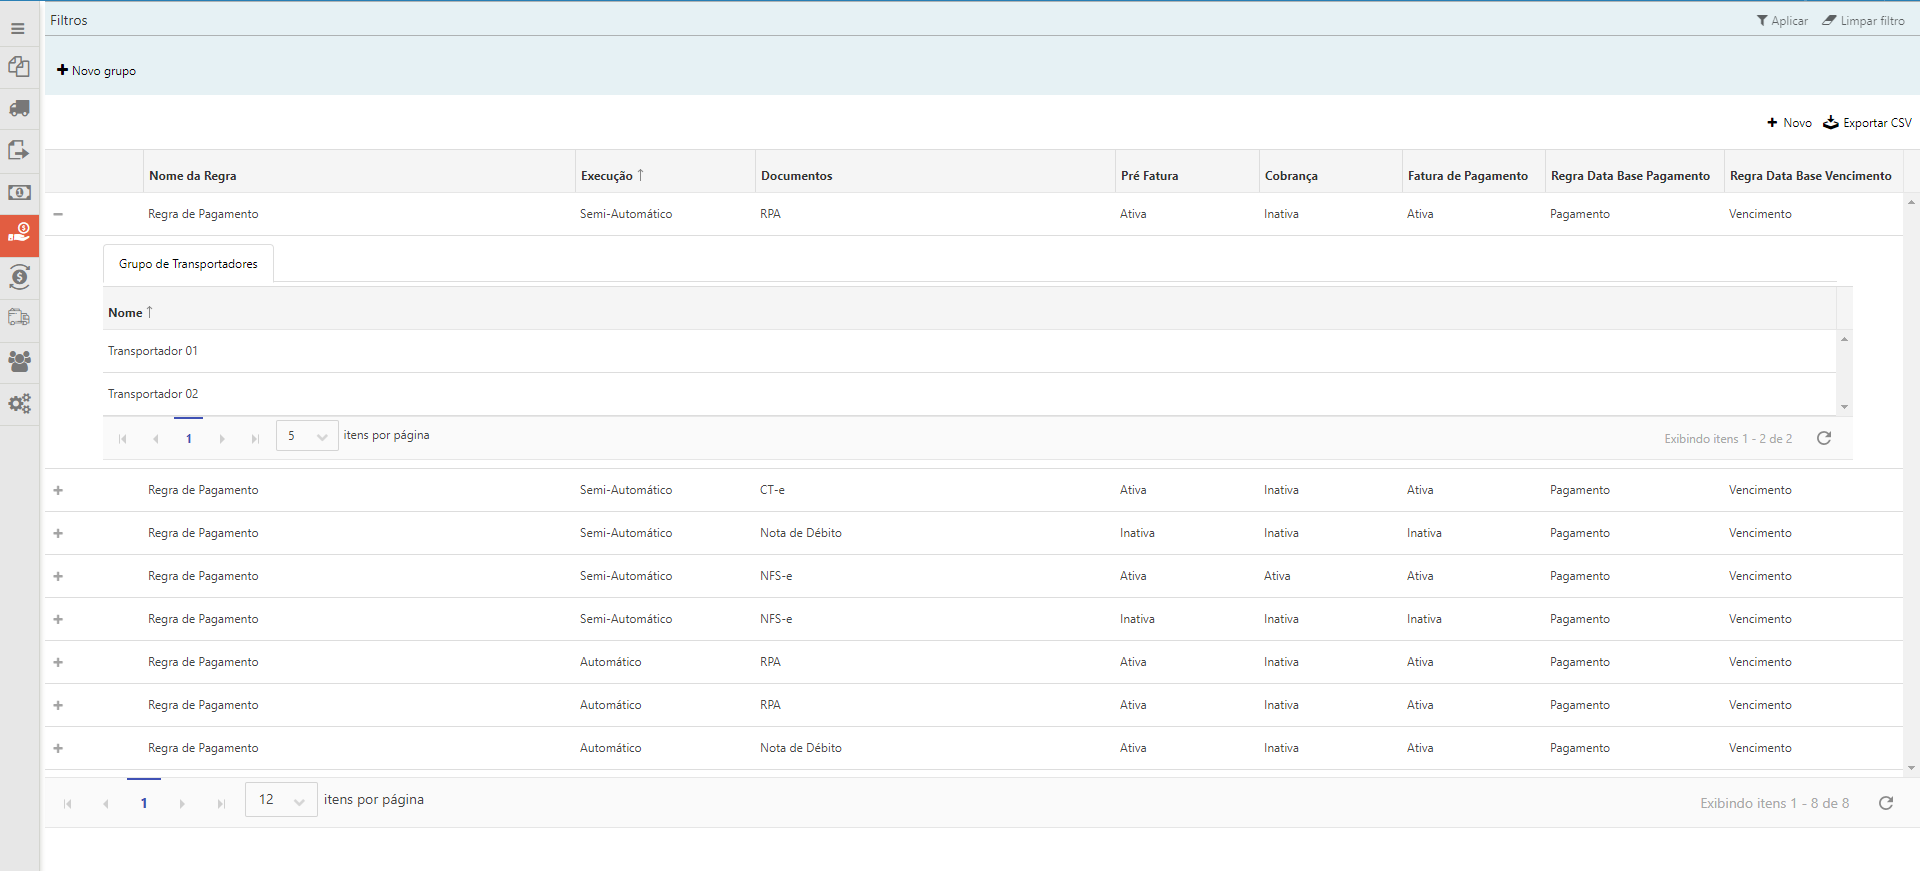Screen dimensions: 1920x871
Task: Clear filters using Limpar filtro
Action: pyautogui.click(x=1863, y=21)
